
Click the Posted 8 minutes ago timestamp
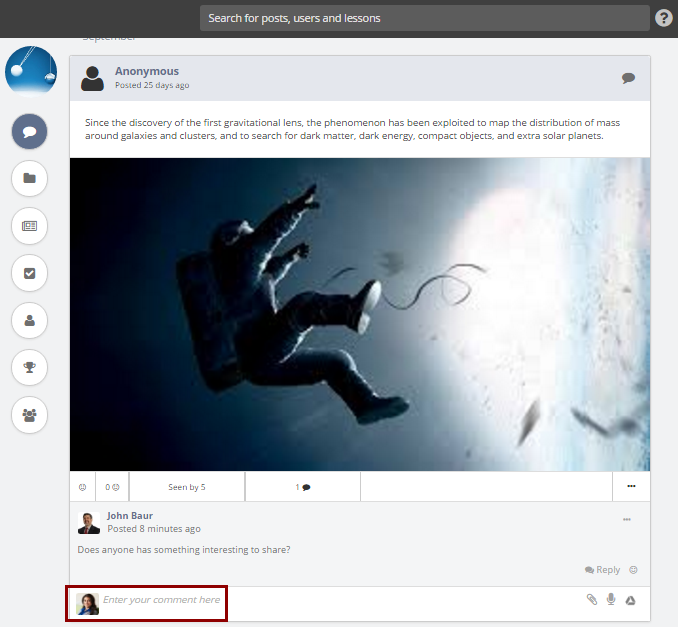[x=154, y=529]
